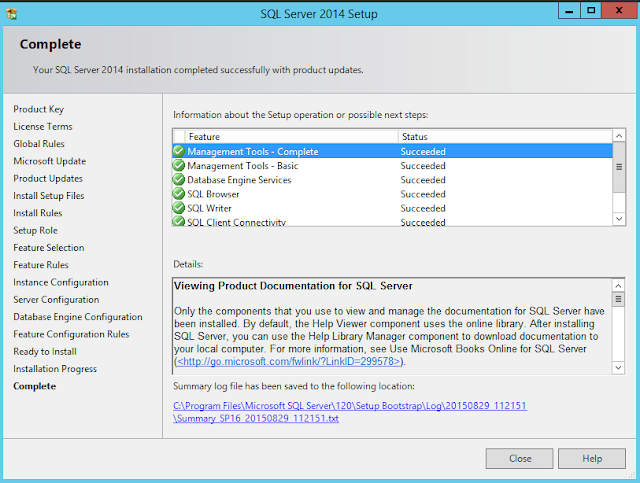
Task: Select the Management Tools - Complete row
Action: pyautogui.click(x=392, y=151)
